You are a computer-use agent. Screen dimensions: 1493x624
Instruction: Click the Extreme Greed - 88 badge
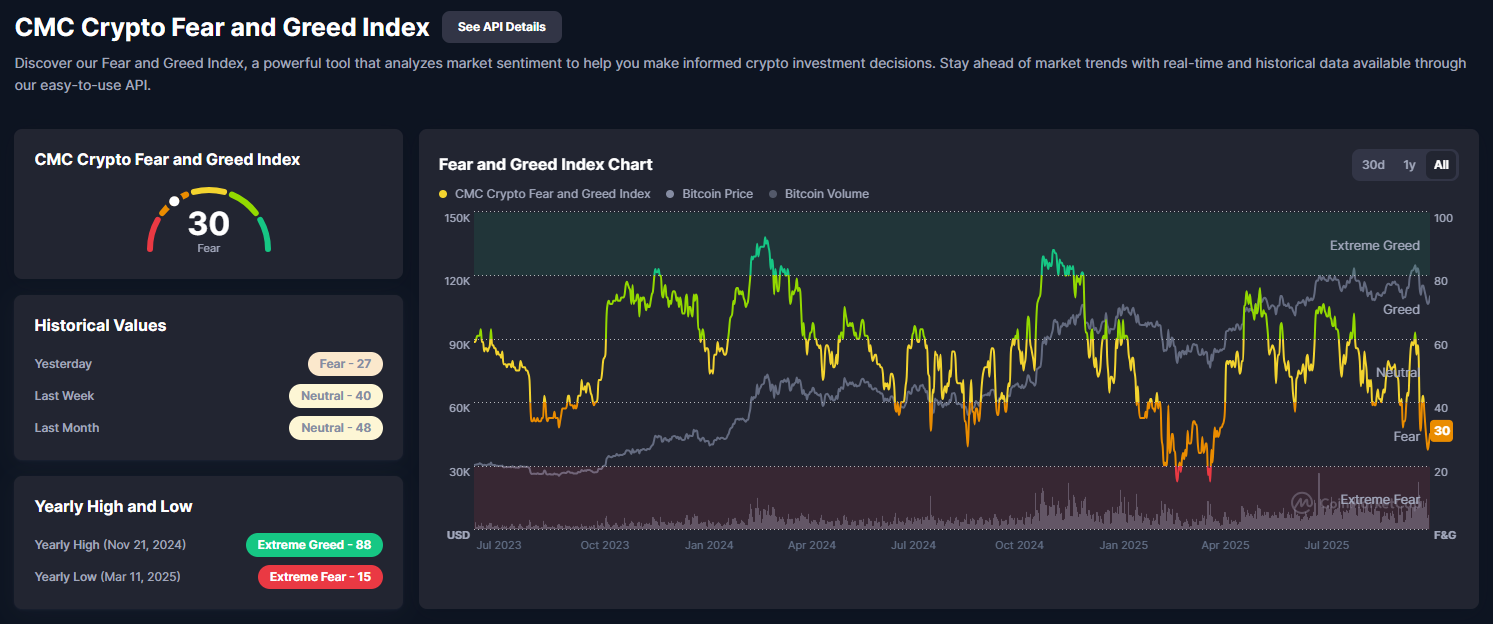[x=314, y=545]
